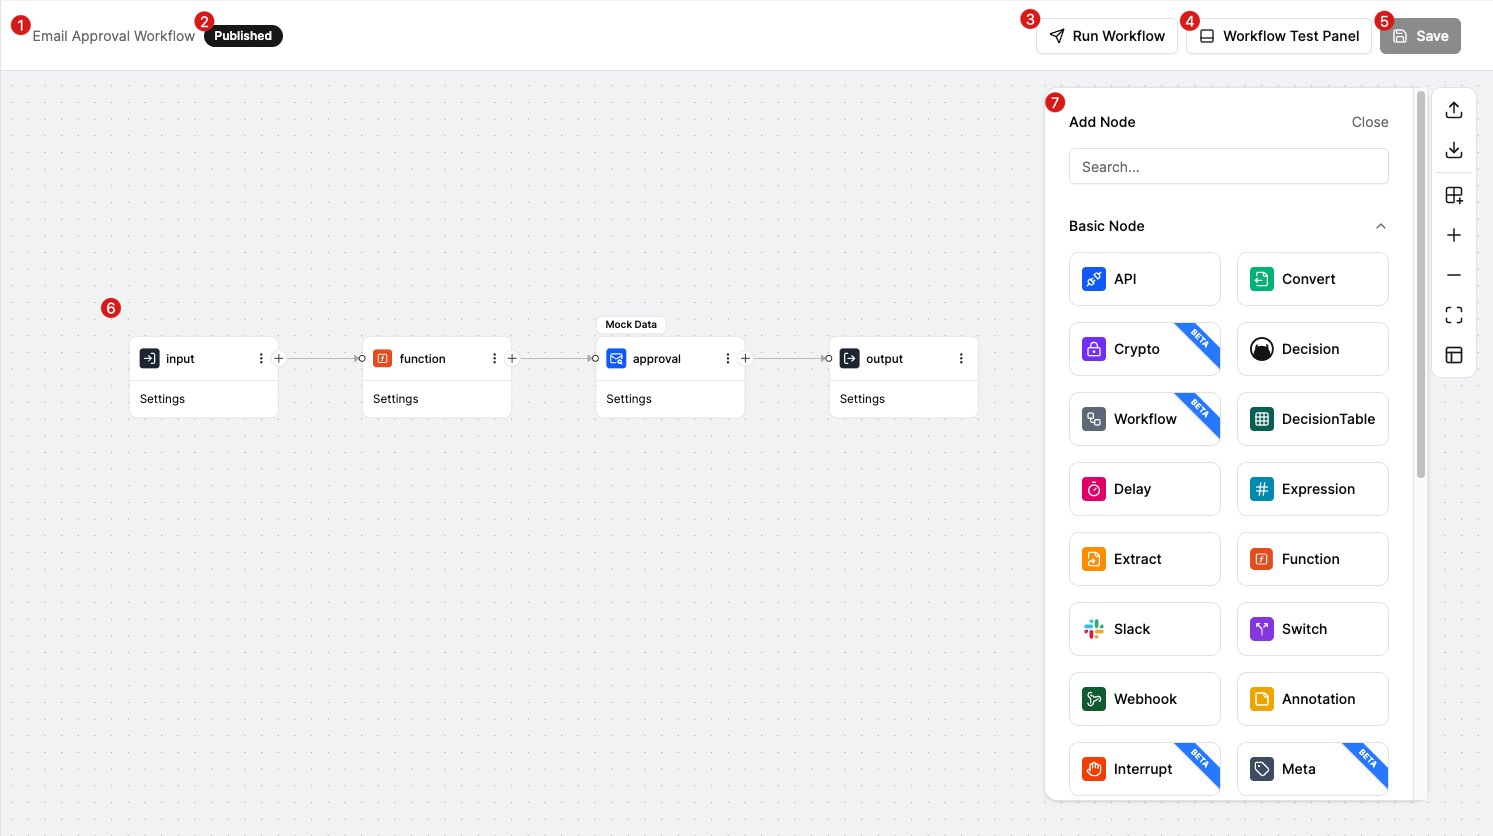1493x836 pixels.
Task: Open the approval node's three-dot menu
Action: pos(727,358)
